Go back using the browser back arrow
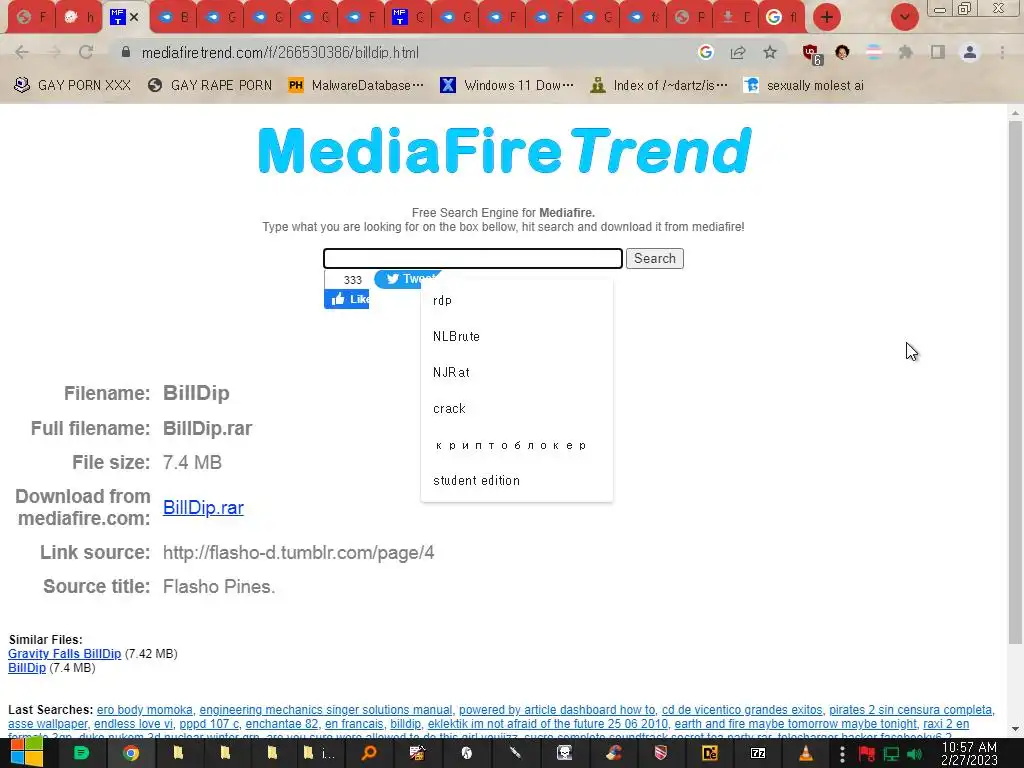This screenshot has height=768, width=1024. pos(22,52)
